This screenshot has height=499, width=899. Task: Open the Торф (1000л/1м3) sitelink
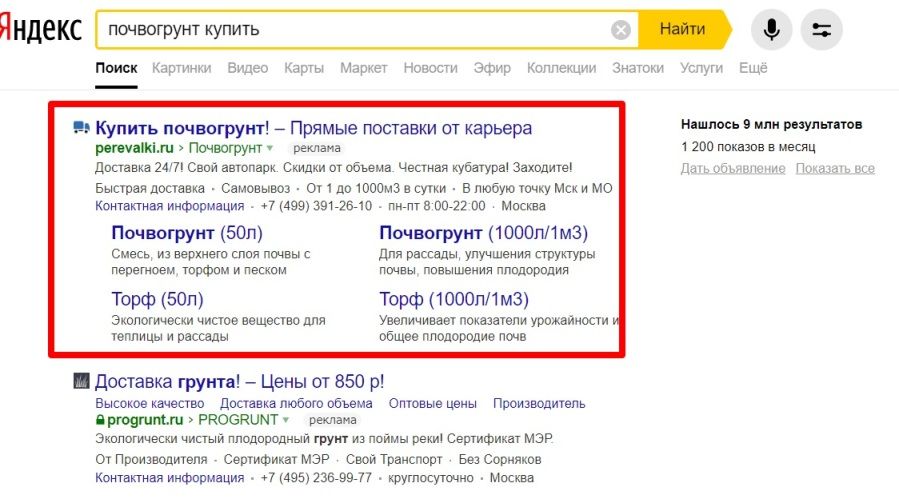pyautogui.click(x=454, y=299)
